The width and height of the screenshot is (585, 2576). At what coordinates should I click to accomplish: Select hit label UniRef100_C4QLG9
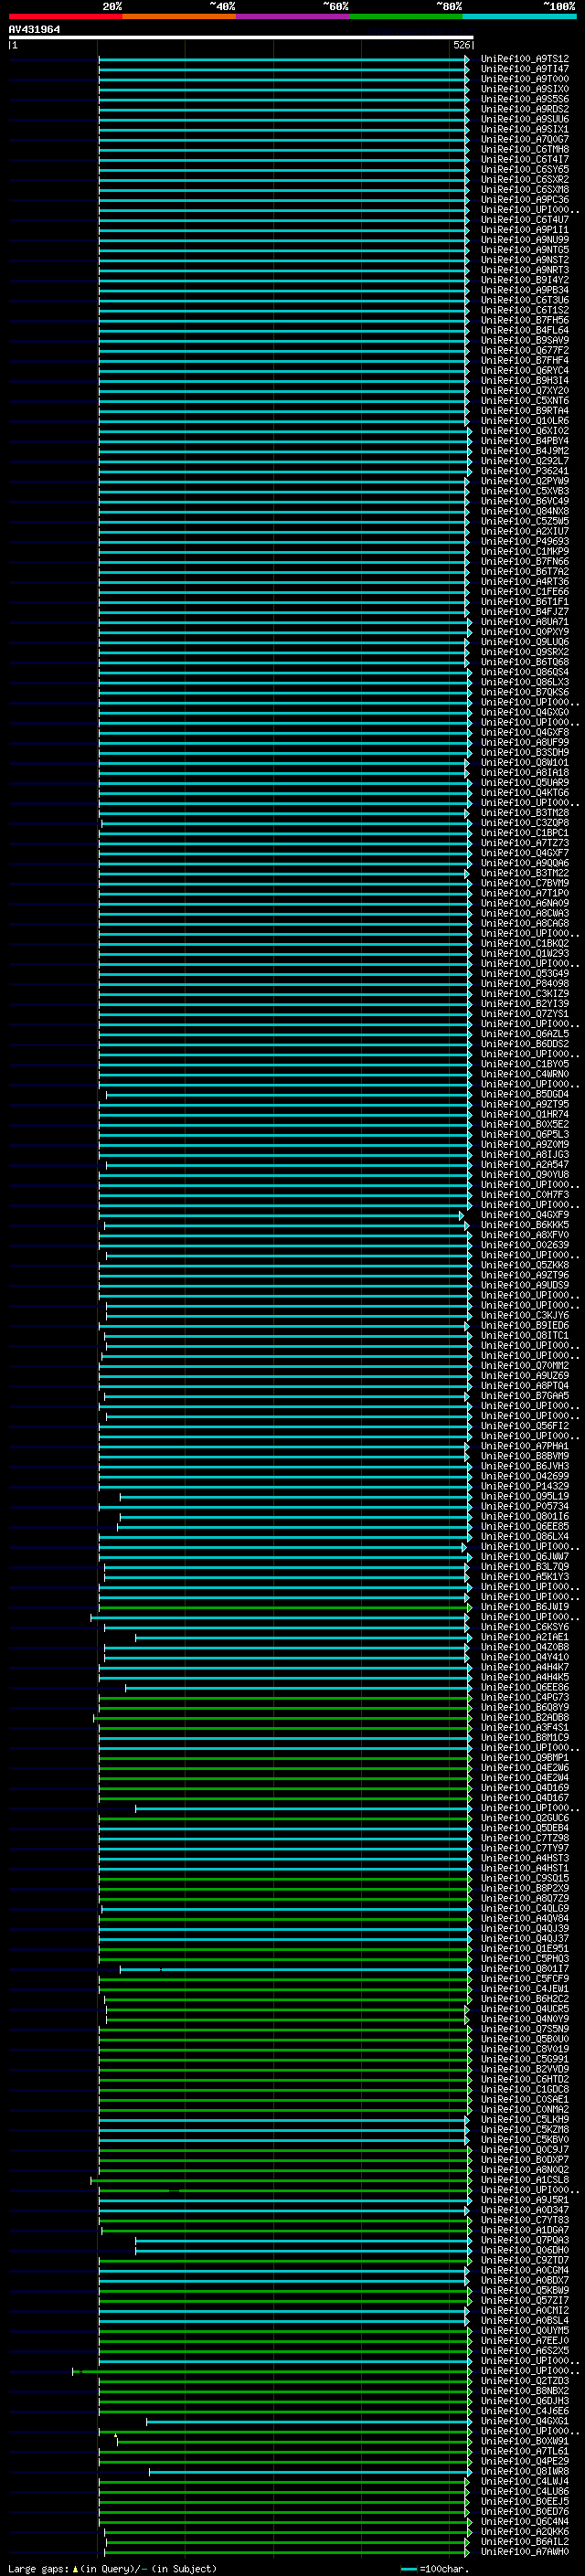coord(525,1908)
